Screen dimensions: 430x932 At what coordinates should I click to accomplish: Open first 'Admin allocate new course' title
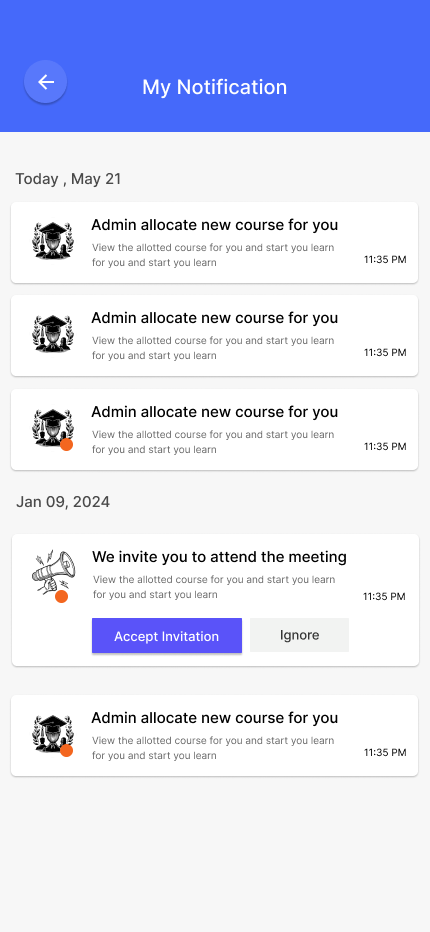point(215,225)
